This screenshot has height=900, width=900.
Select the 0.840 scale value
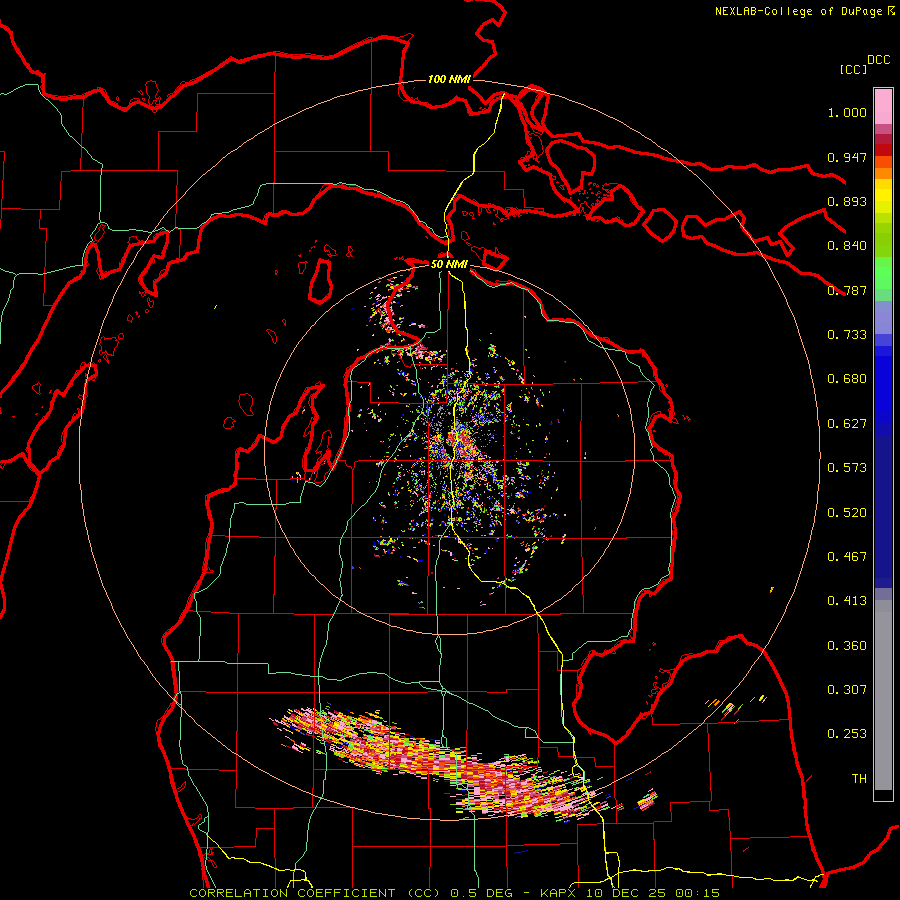[847, 246]
